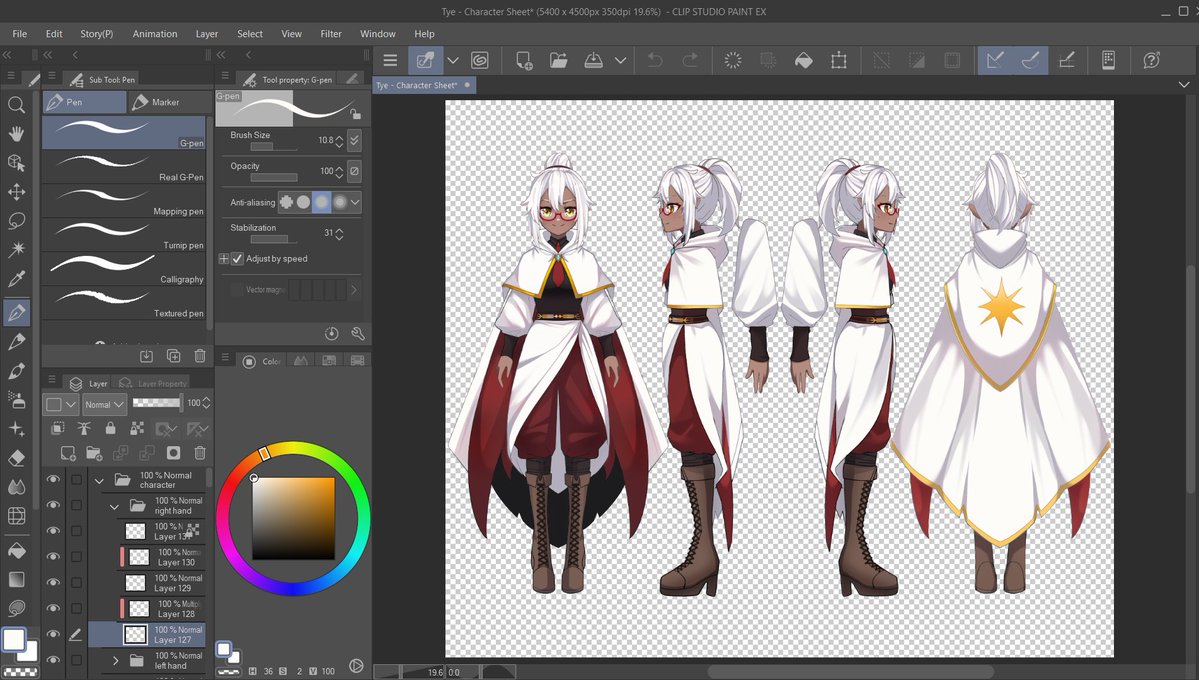Delete sub tool with trash icon
Image resolution: width=1199 pixels, height=680 pixels.
200,356
